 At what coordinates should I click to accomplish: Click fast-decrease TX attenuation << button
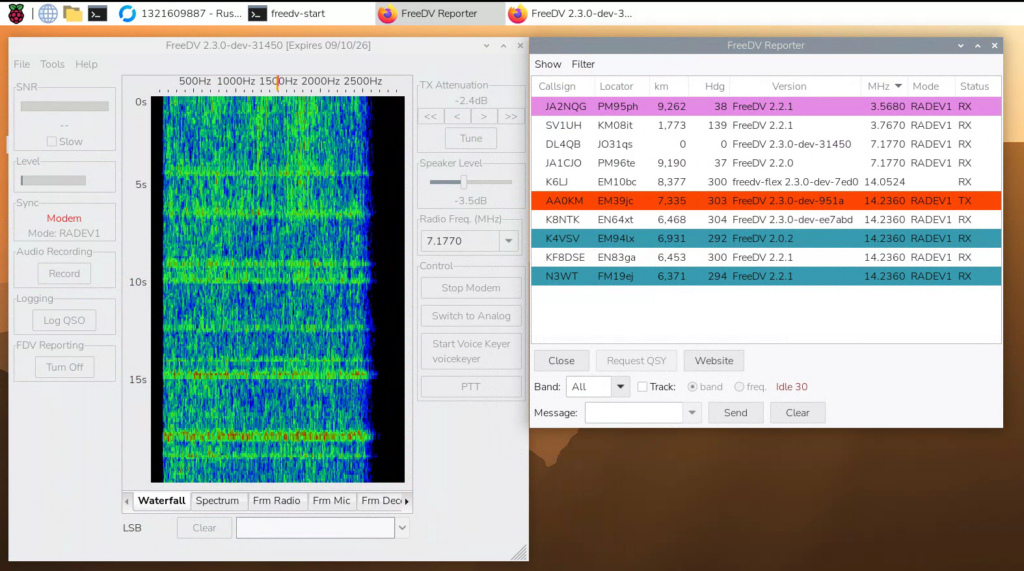pyautogui.click(x=430, y=116)
